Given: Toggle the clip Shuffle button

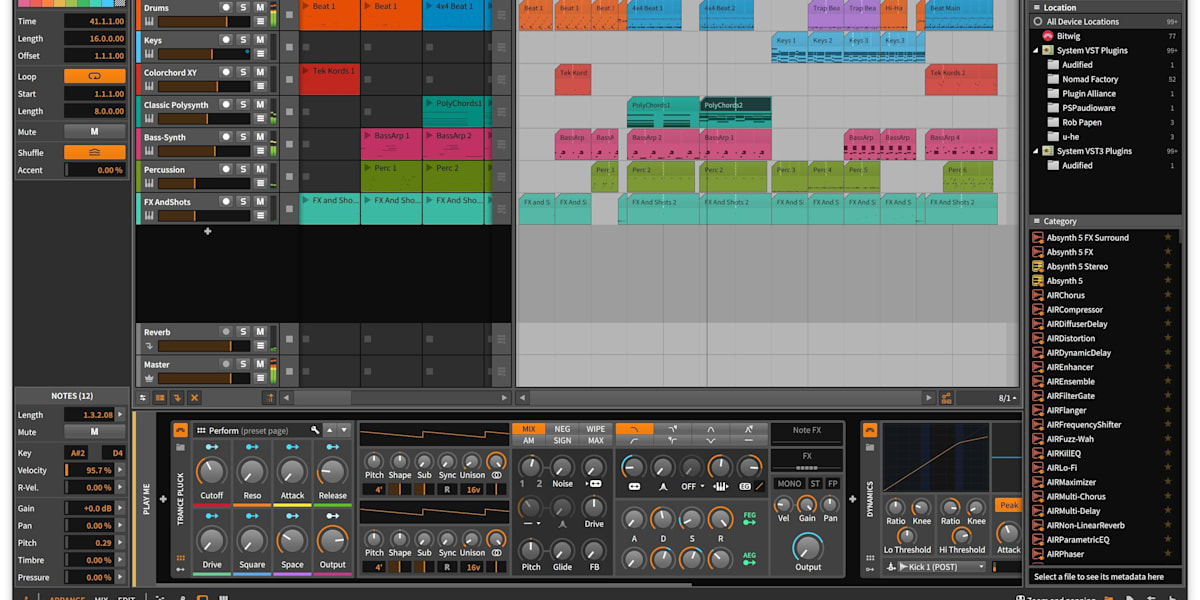Looking at the screenshot, I should pos(95,153).
